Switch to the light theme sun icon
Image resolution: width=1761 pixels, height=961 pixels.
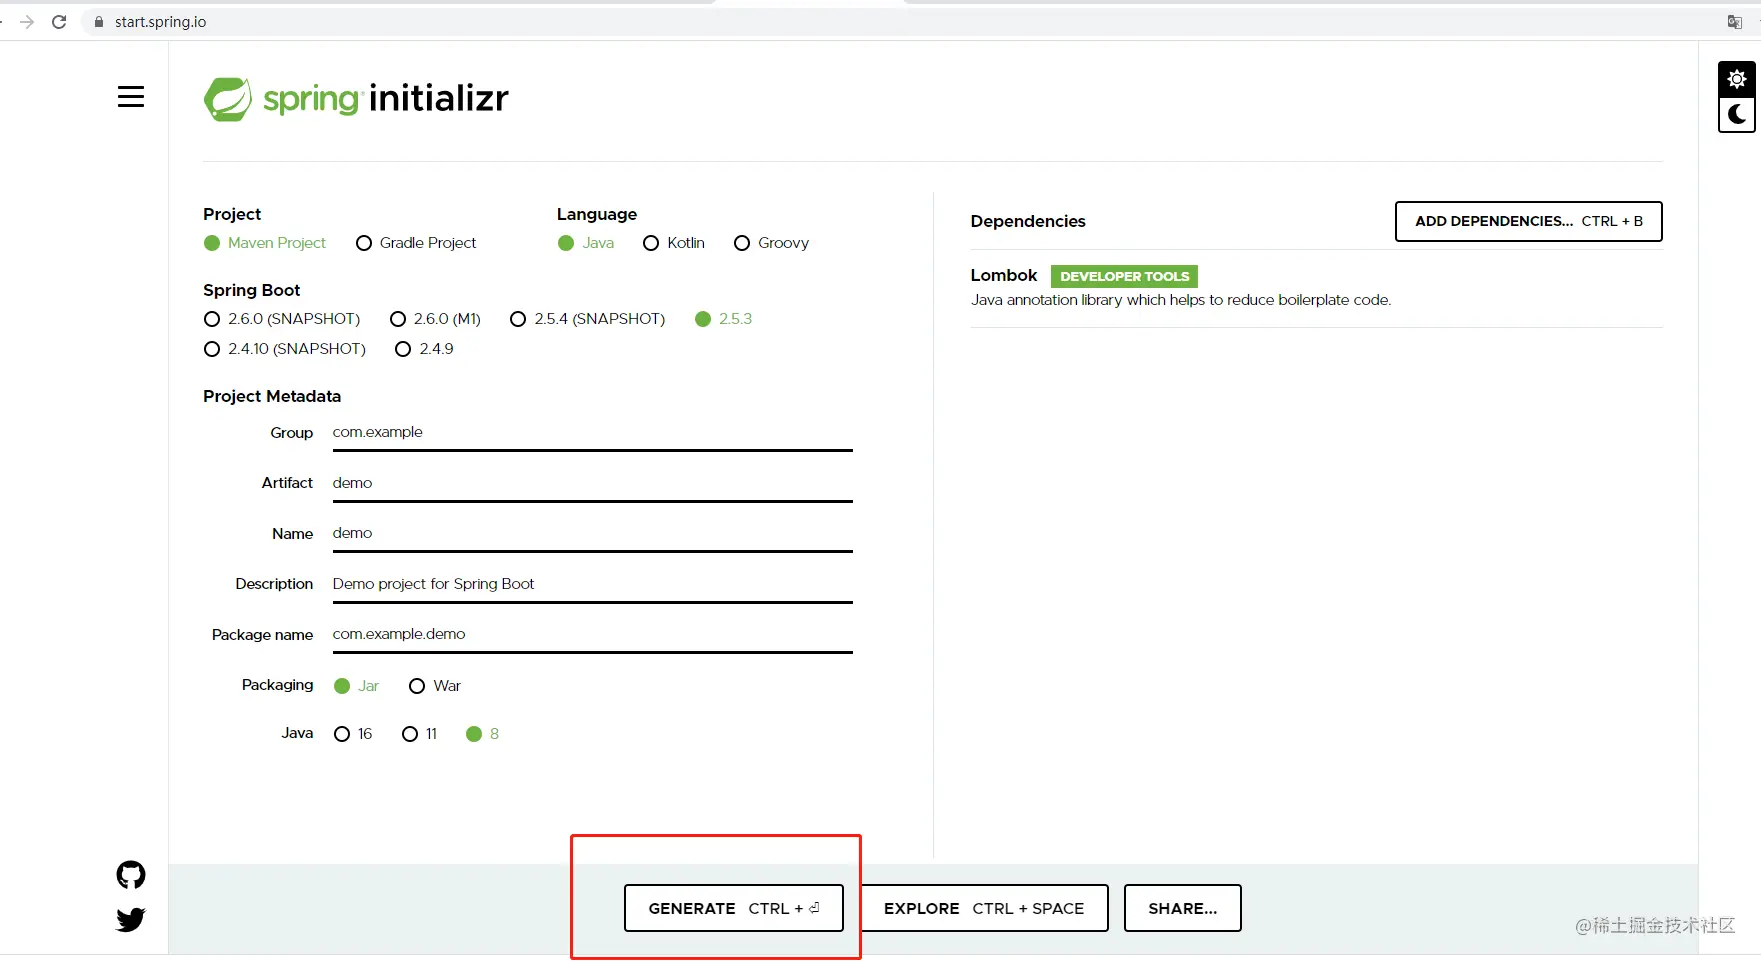click(x=1737, y=79)
